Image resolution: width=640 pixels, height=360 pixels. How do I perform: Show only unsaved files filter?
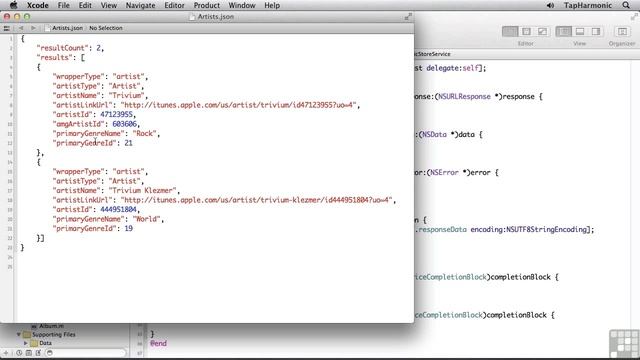pos(38,353)
